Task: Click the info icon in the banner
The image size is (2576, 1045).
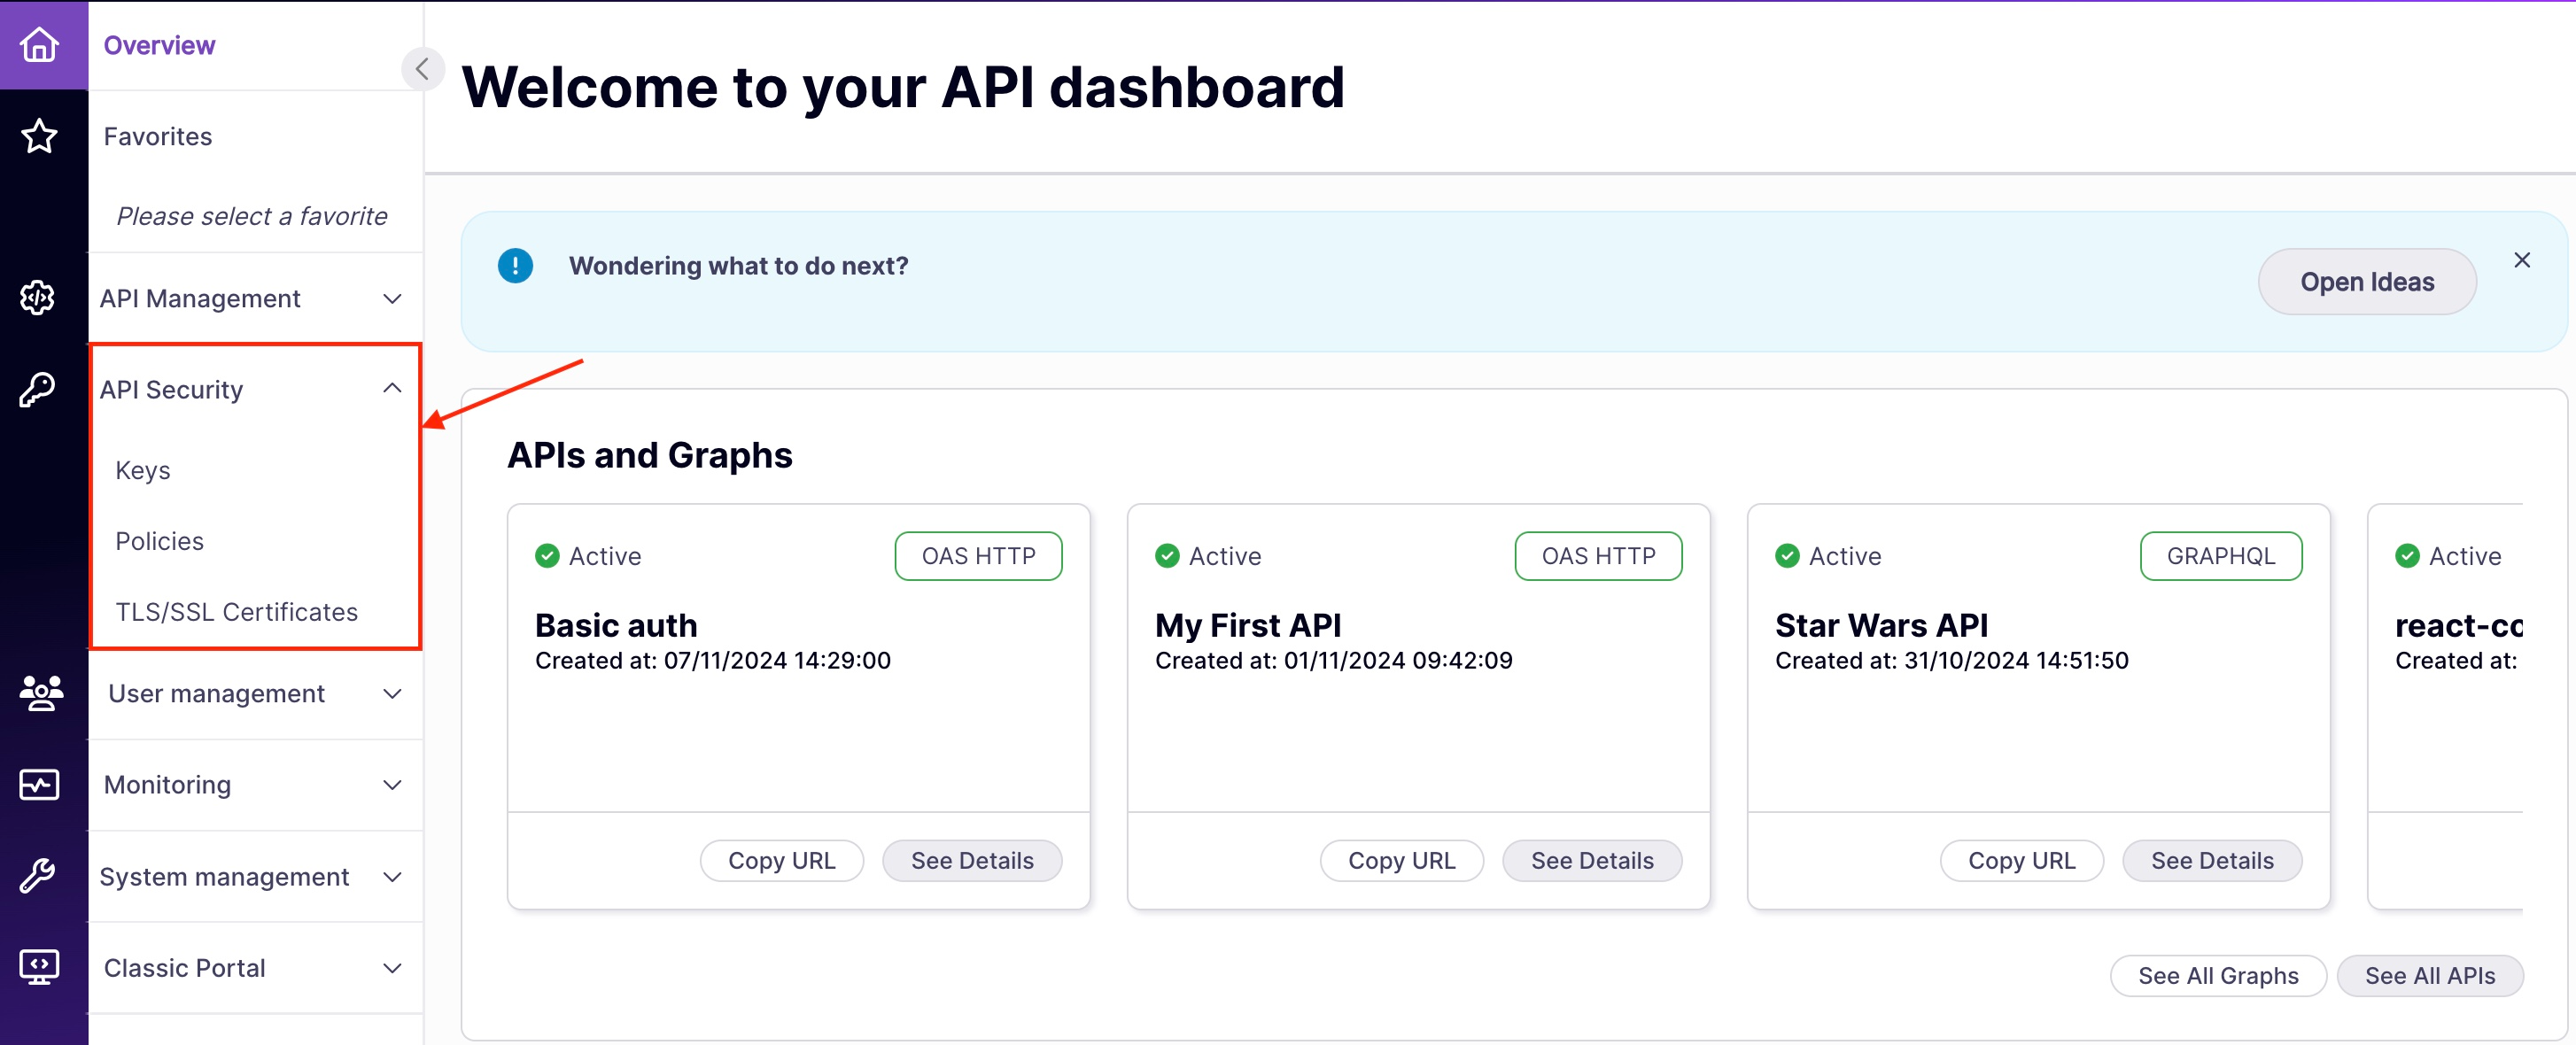Action: [x=514, y=266]
